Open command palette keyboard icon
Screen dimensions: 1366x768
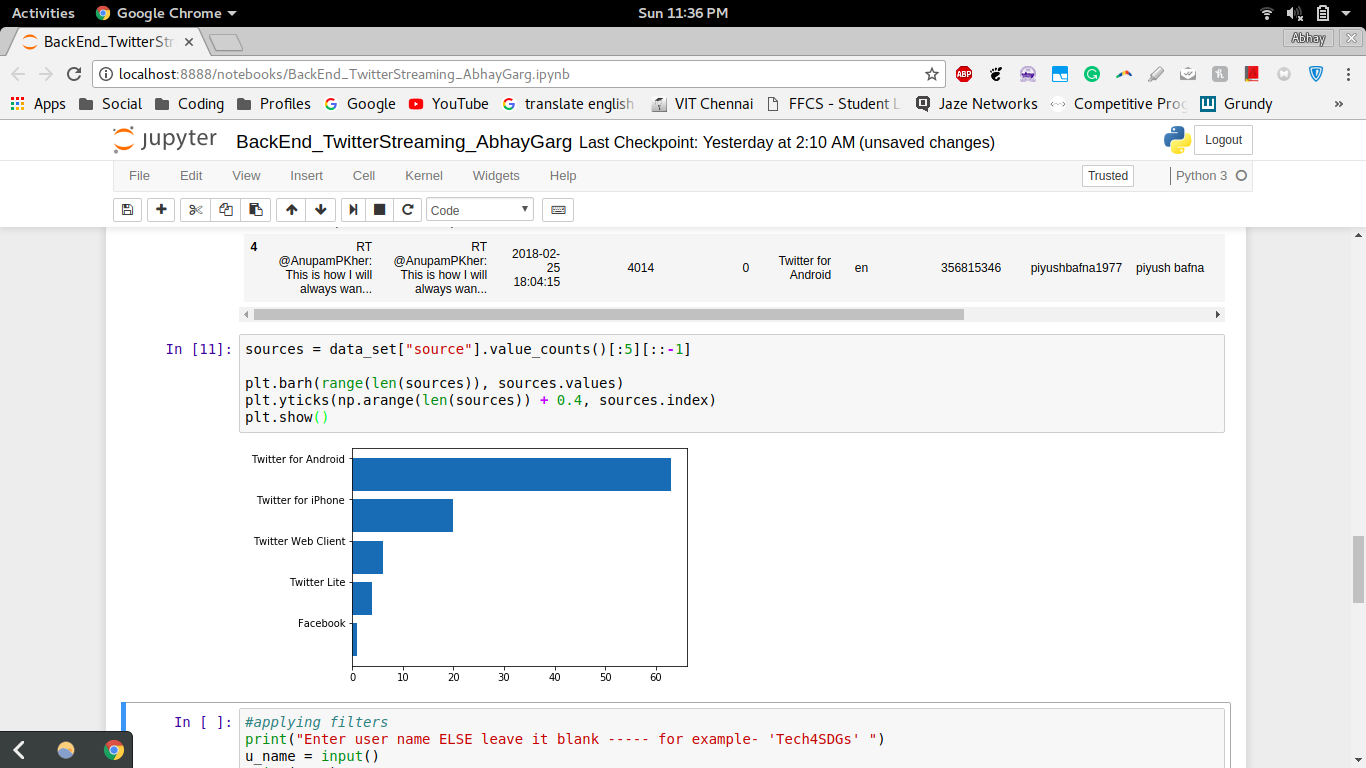coord(558,210)
